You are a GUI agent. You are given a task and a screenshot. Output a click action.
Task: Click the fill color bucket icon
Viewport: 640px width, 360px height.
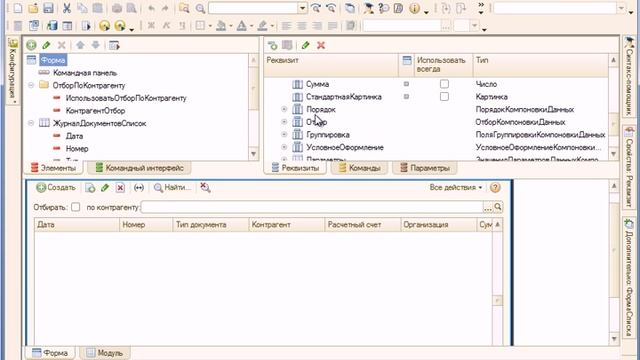(x=221, y=26)
